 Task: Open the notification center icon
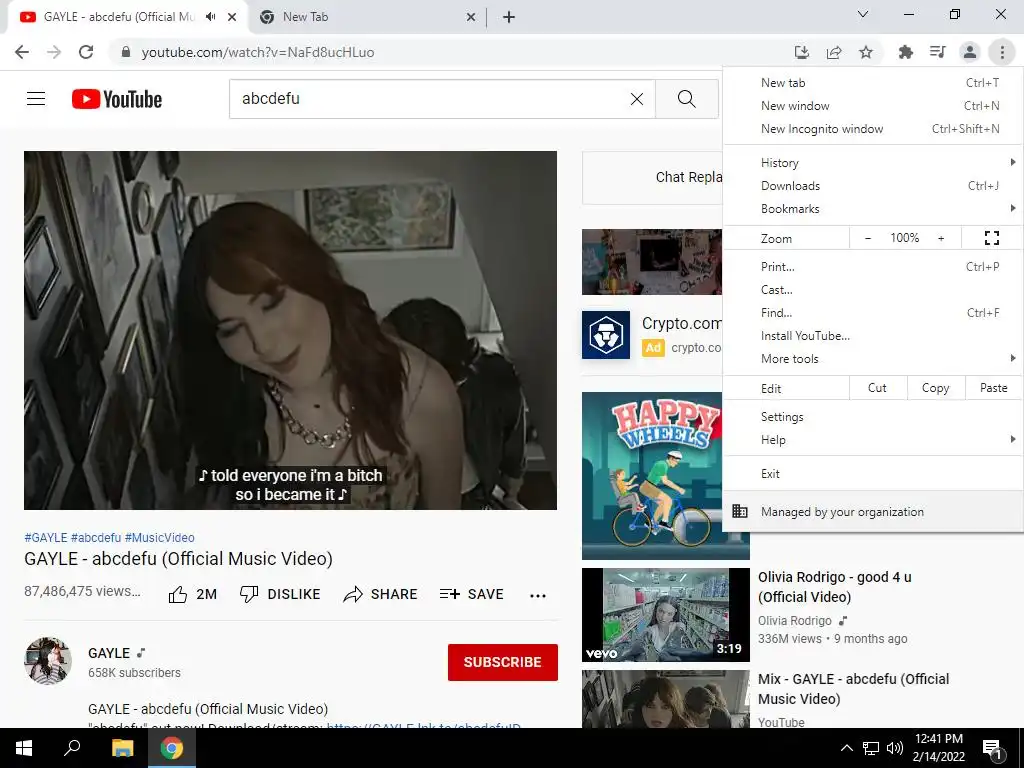(993, 748)
